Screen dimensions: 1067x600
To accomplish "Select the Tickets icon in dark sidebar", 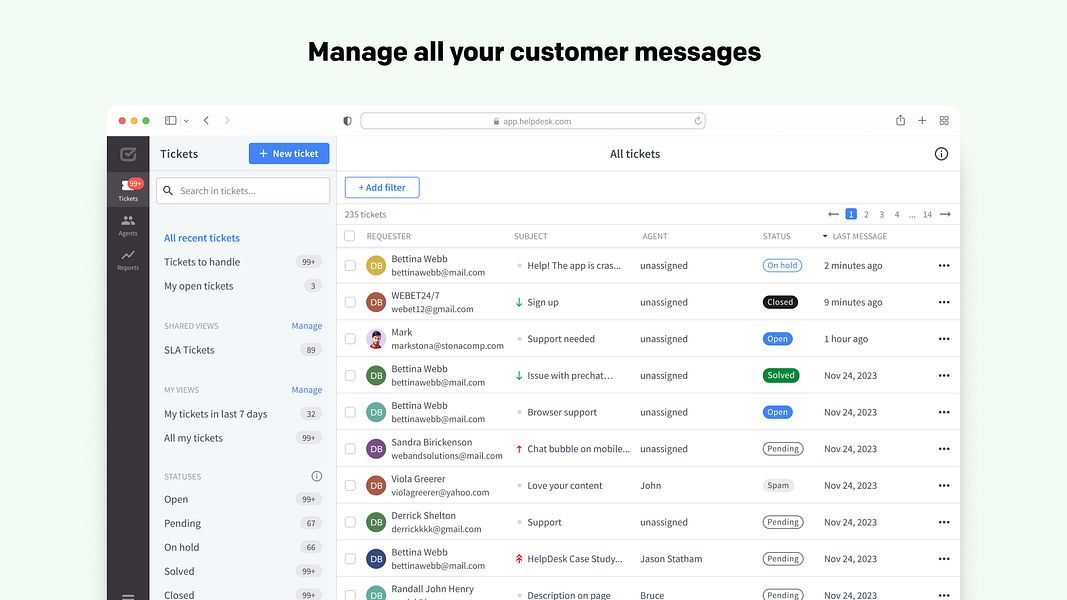I will (x=128, y=185).
